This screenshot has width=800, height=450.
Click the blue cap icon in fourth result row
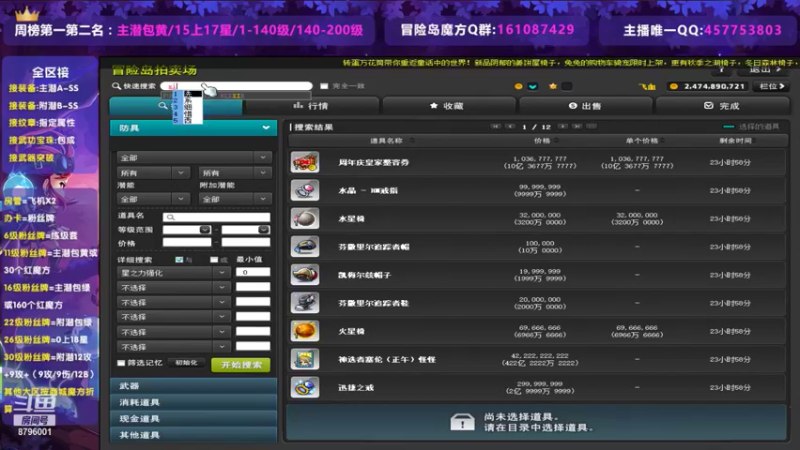coord(305,246)
